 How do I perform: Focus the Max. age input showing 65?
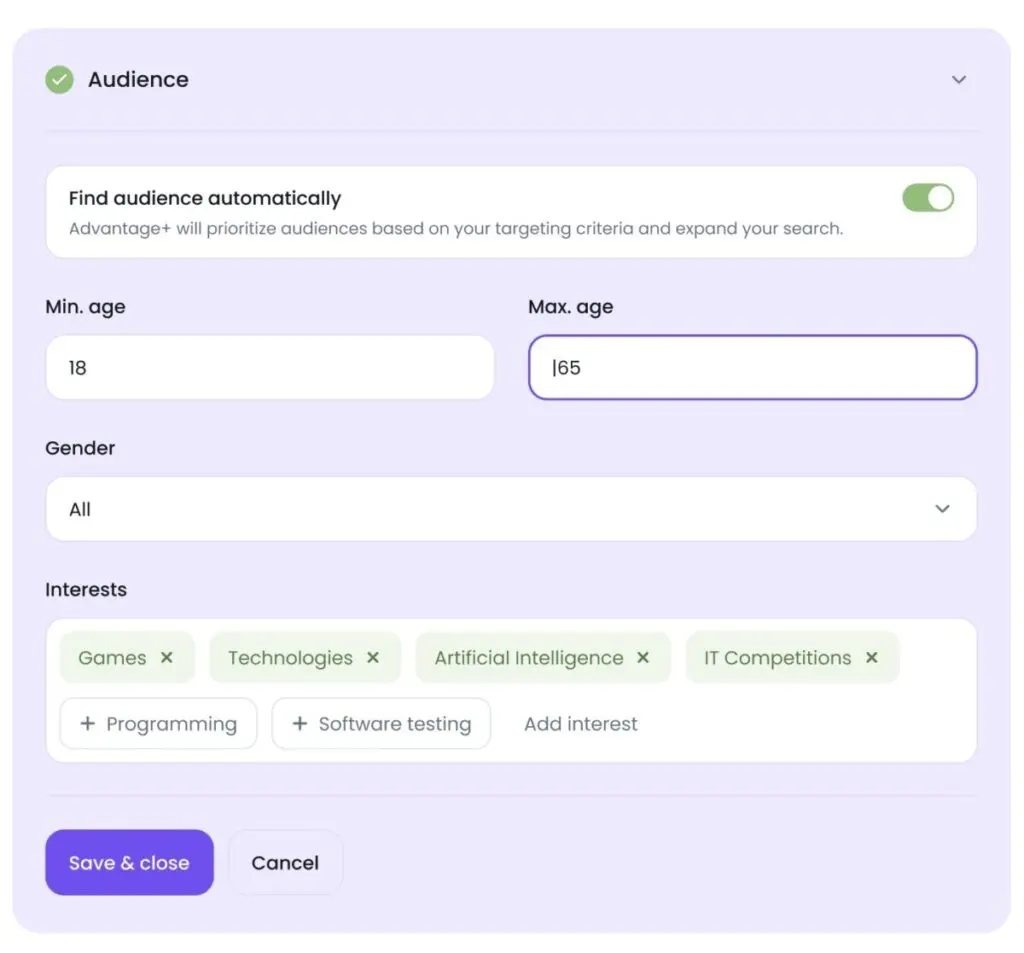[752, 367]
